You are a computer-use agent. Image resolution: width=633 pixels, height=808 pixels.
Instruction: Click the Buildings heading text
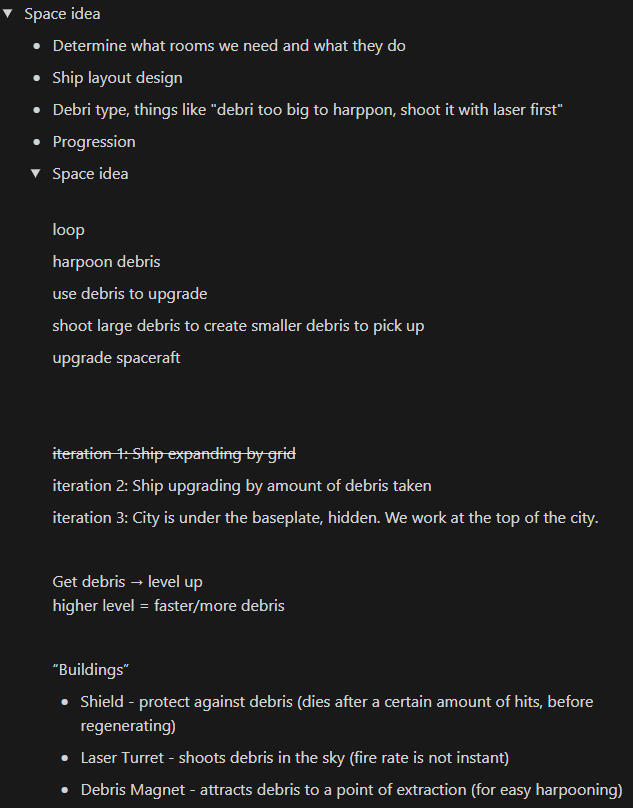(91, 669)
